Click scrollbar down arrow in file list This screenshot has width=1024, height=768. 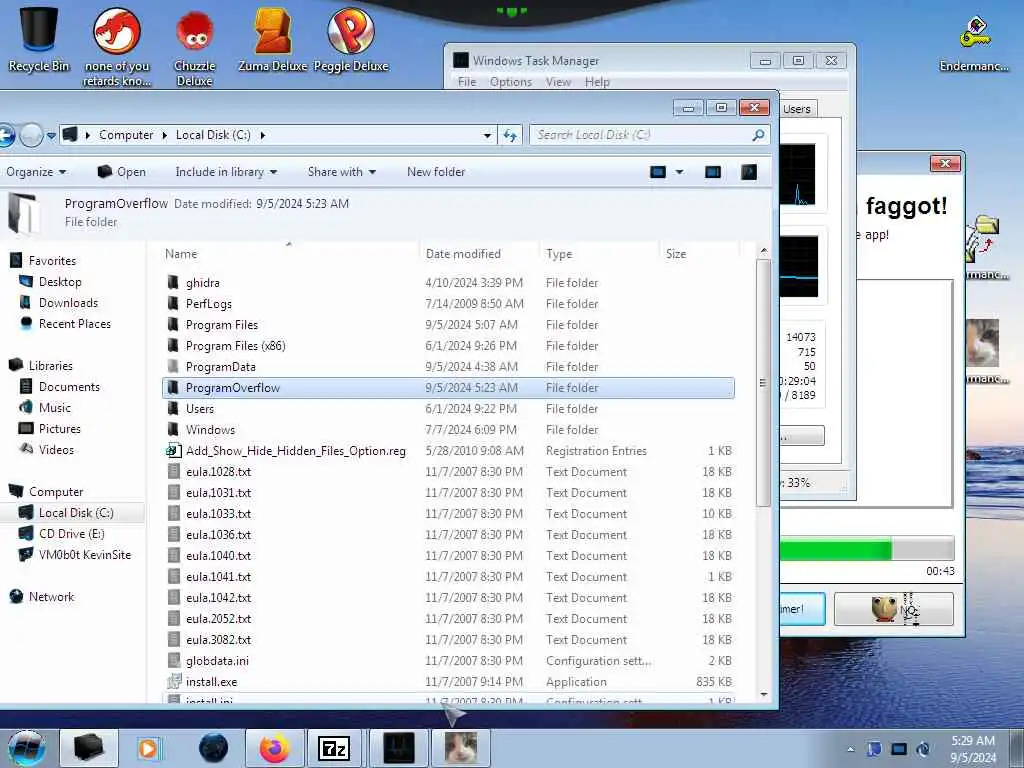(x=763, y=695)
